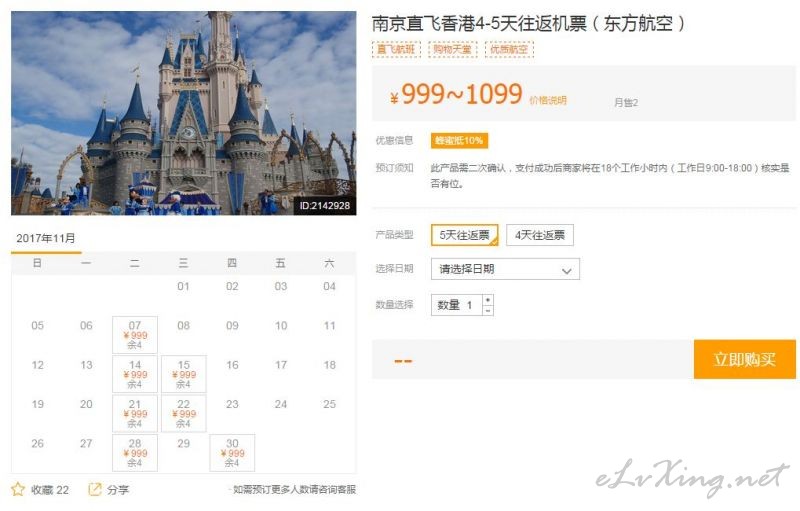Choose November 15 priced ¥999
This screenshot has width=800, height=511.
point(184,374)
